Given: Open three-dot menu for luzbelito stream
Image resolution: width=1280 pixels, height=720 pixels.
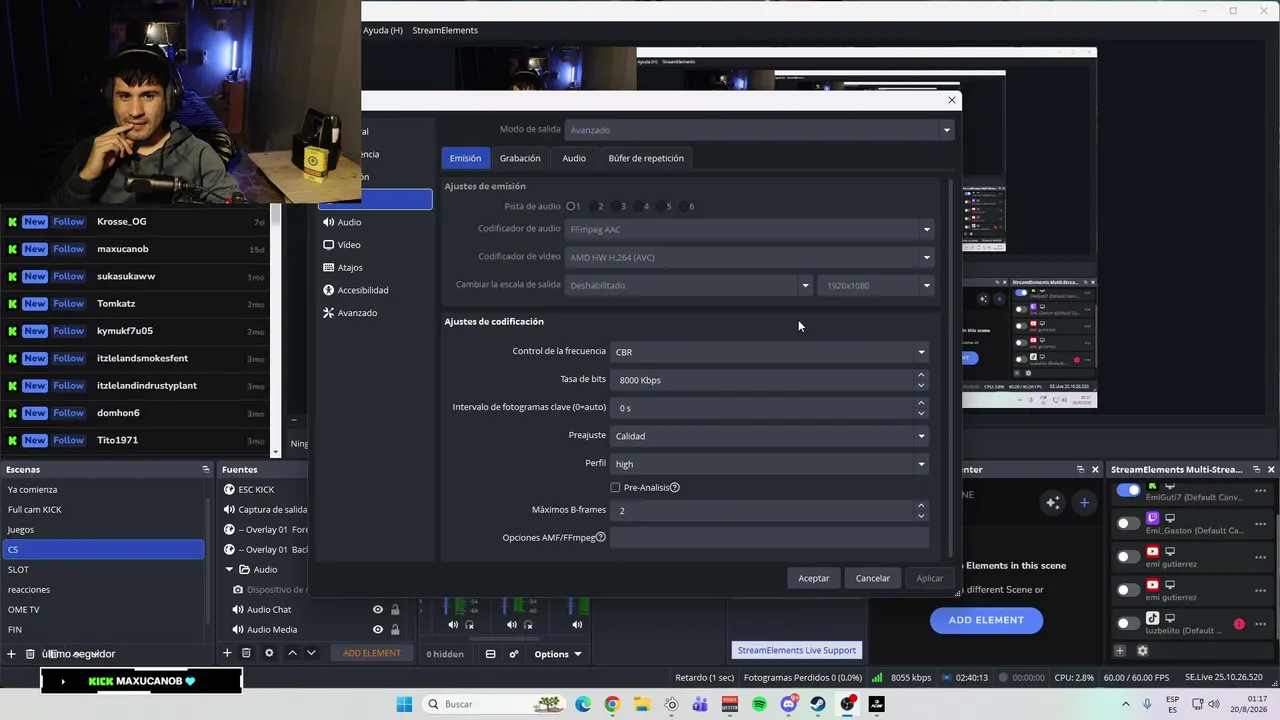Looking at the screenshot, I should [x=1261, y=624].
